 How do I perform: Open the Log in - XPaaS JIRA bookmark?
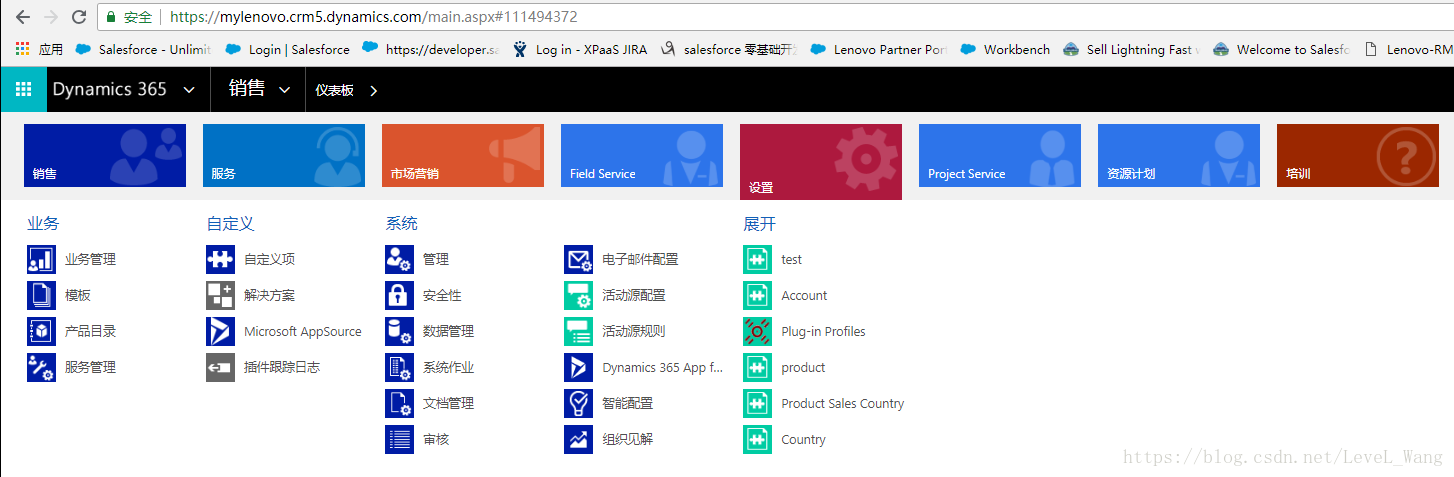(x=579, y=49)
